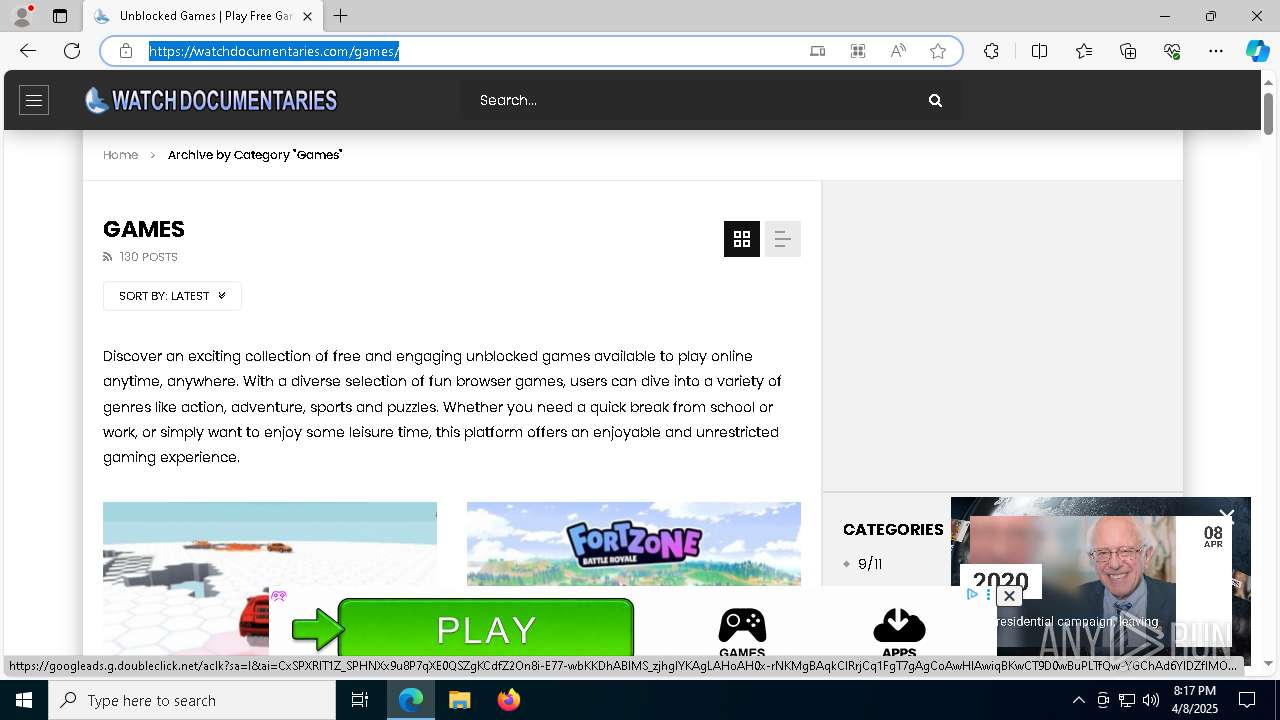Open the Copilot sidebar
This screenshot has width=1280, height=720.
point(1257,51)
